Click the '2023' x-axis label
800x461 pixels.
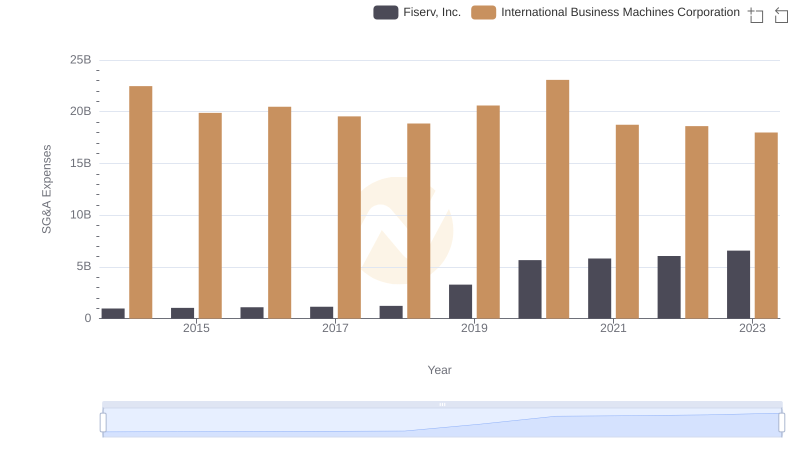tap(752, 328)
